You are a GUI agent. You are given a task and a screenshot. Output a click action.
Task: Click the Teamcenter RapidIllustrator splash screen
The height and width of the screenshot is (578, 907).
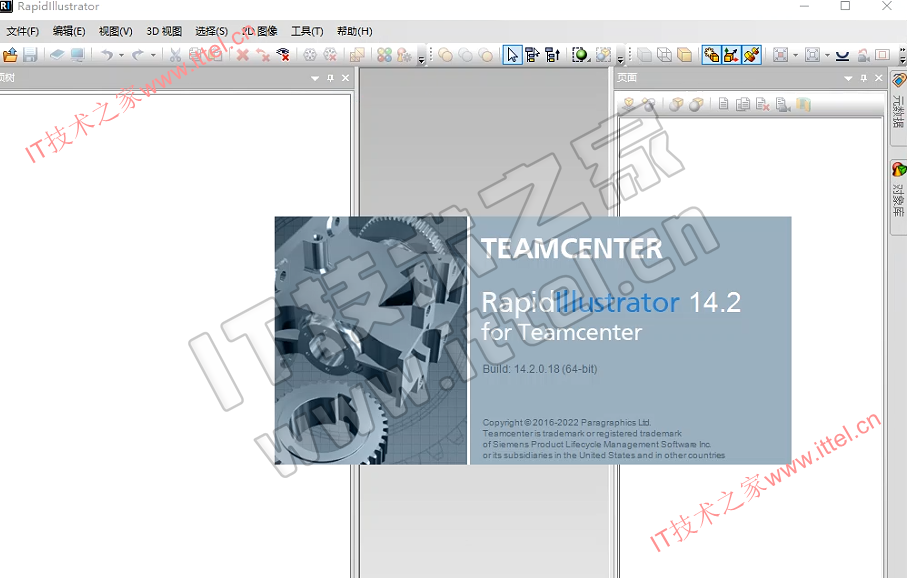pyautogui.click(x=533, y=340)
